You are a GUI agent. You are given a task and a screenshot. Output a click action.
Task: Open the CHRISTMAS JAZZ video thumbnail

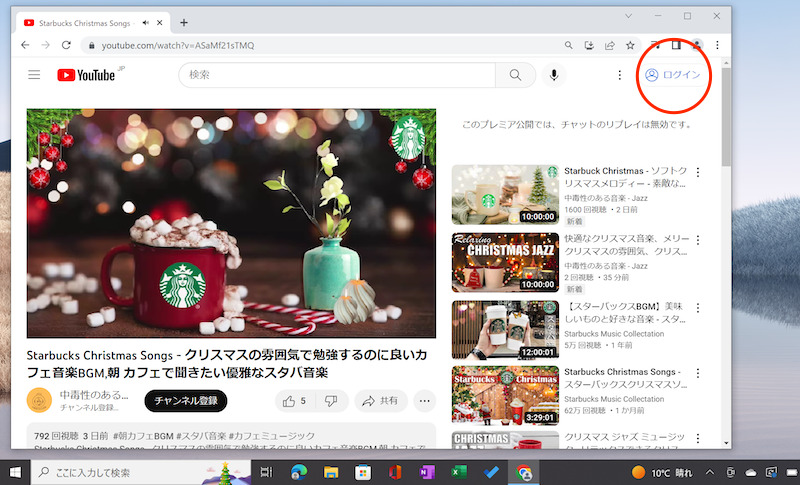coord(505,262)
